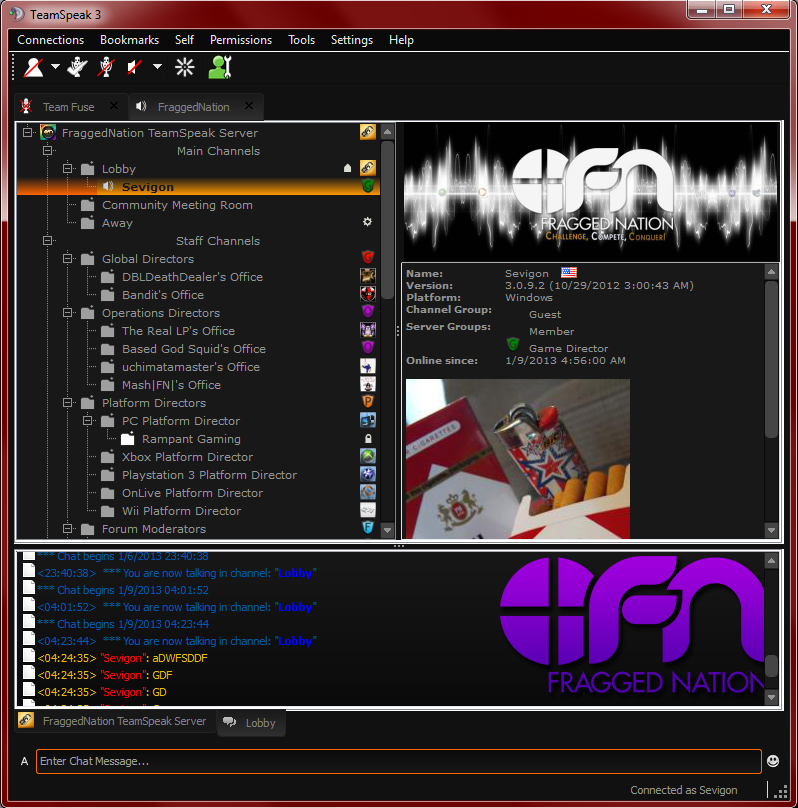Open Connections menu
This screenshot has width=798, height=808.
50,40
